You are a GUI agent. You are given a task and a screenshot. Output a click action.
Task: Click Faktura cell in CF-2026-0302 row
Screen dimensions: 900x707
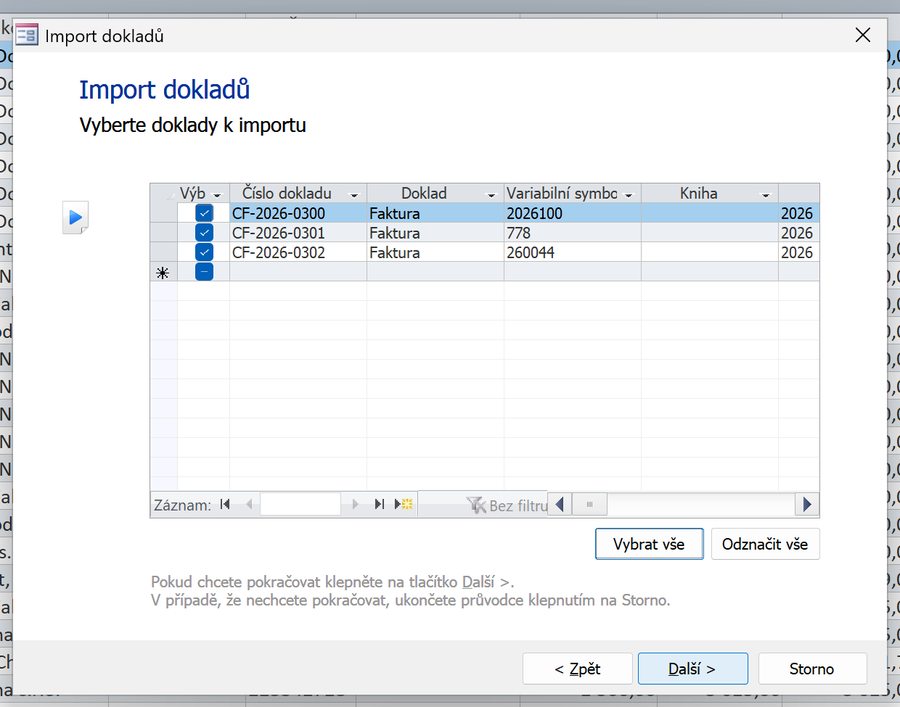pyautogui.click(x=435, y=252)
